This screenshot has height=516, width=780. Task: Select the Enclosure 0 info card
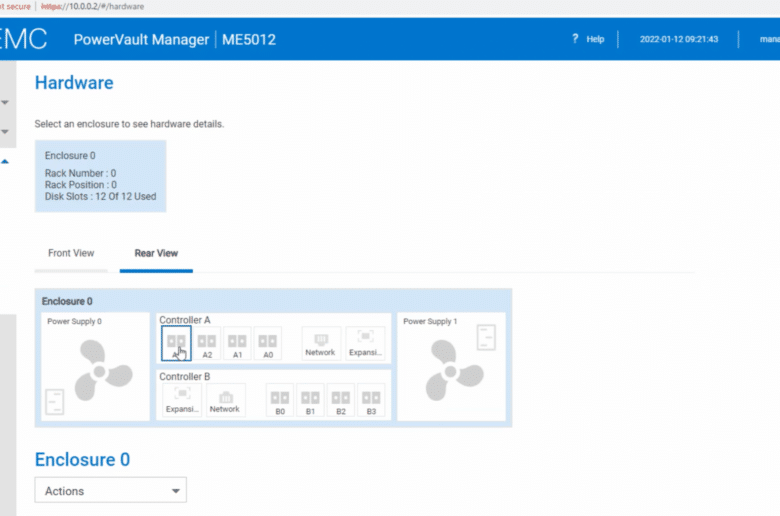pos(100,176)
